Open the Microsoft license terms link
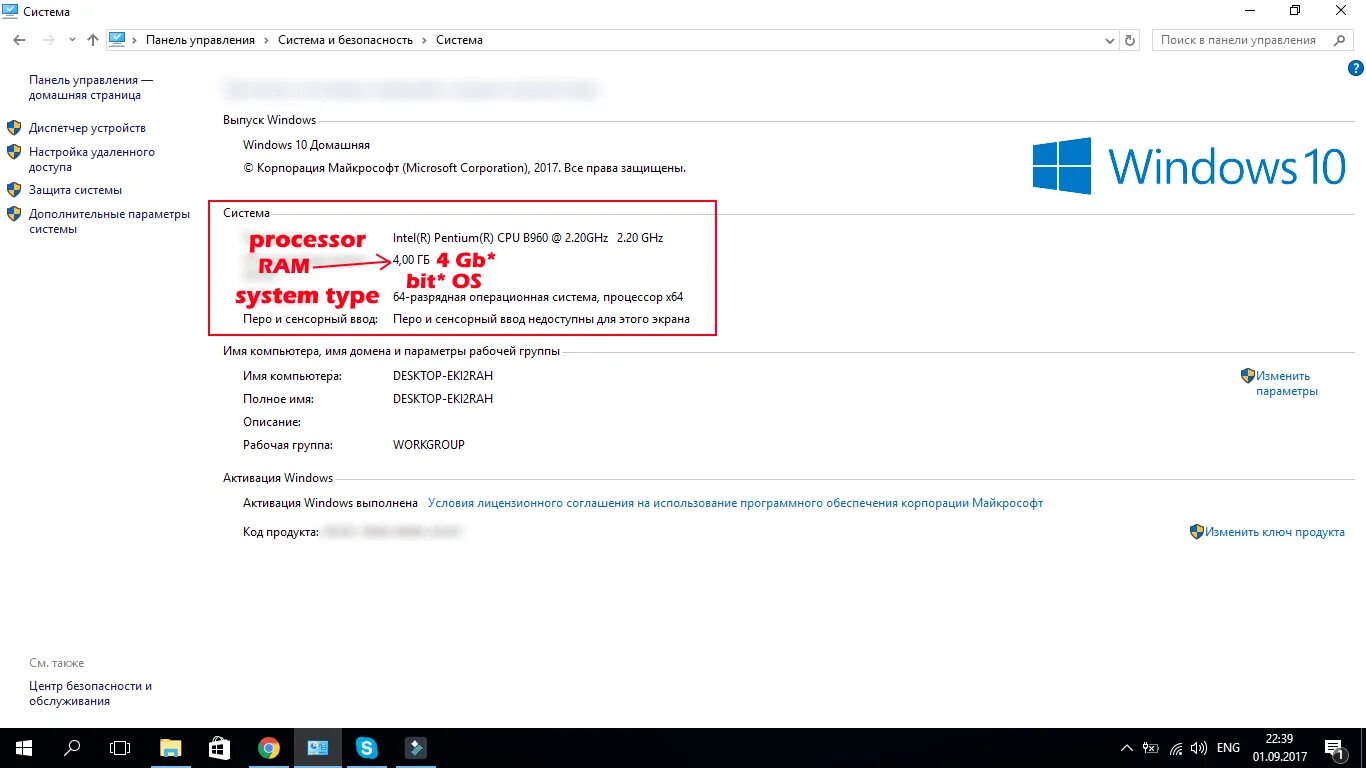The image size is (1366, 768). tap(735, 503)
